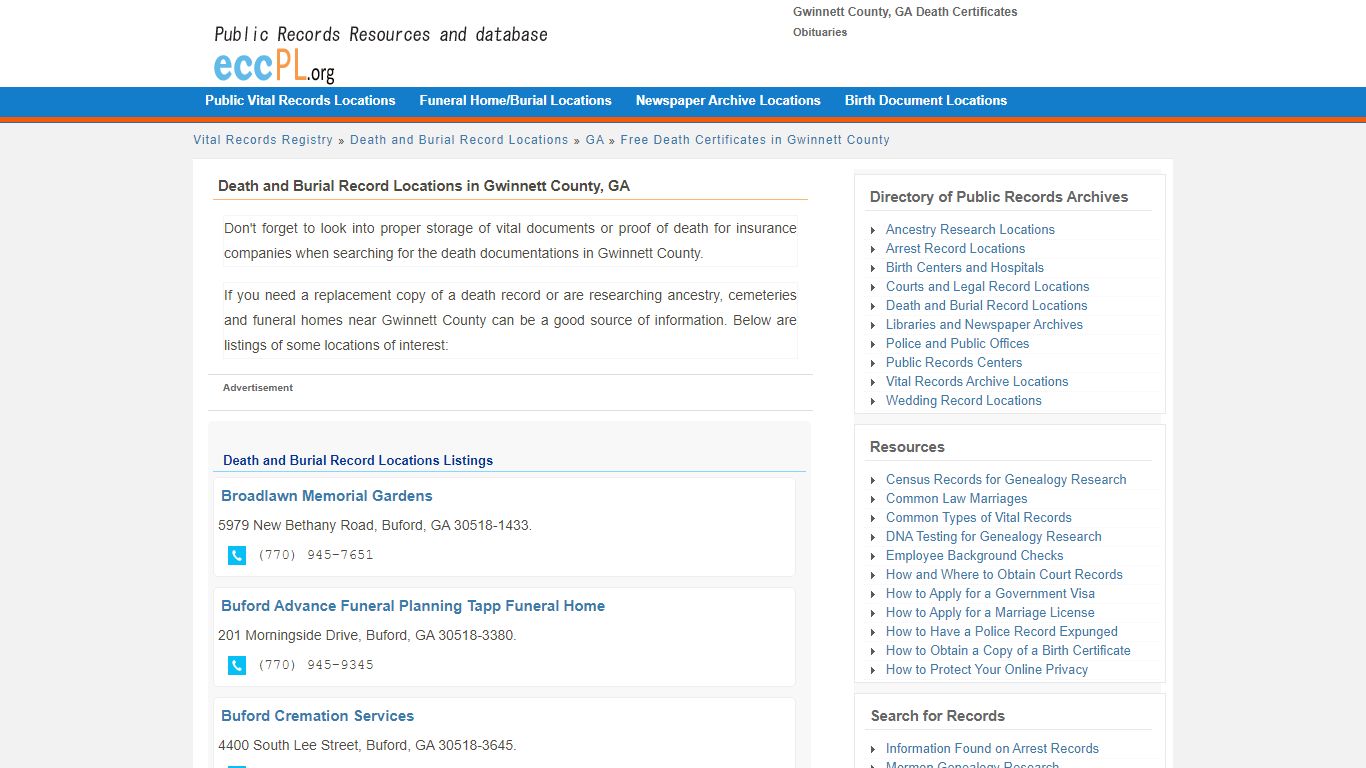Click arrow bullet beside Census Records entry

pyautogui.click(x=873, y=481)
